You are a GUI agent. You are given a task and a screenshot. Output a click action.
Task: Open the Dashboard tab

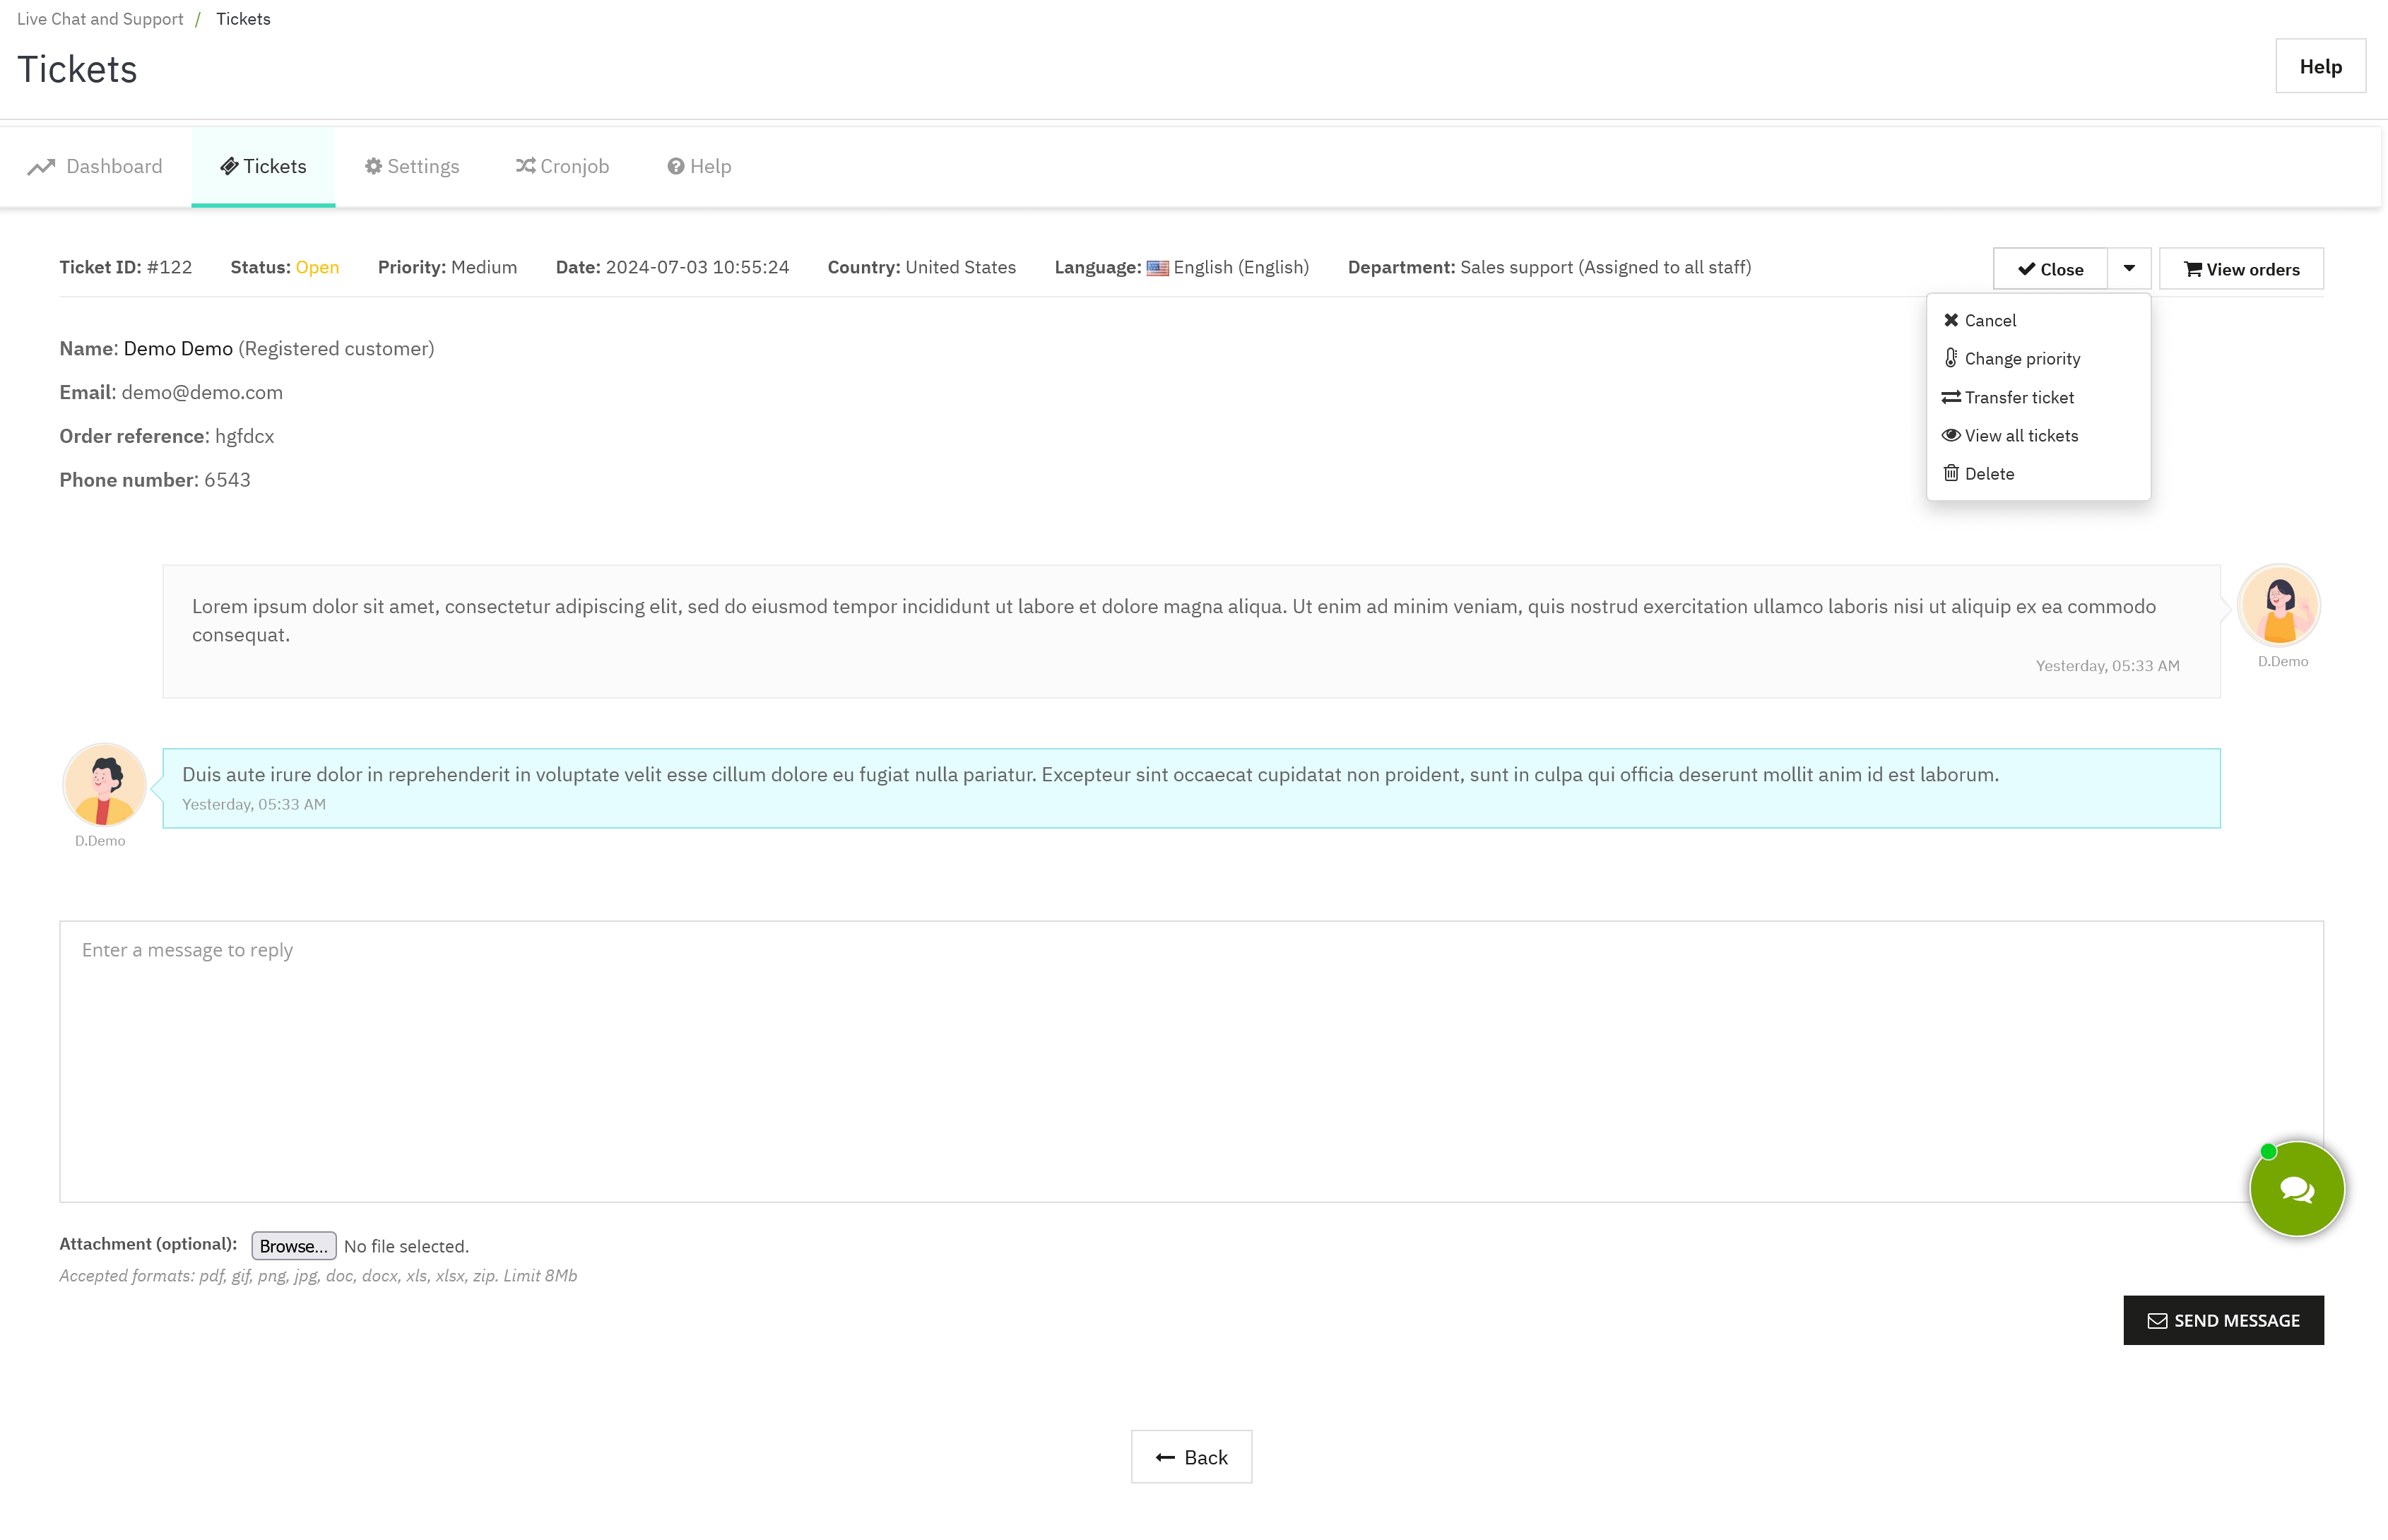[95, 166]
